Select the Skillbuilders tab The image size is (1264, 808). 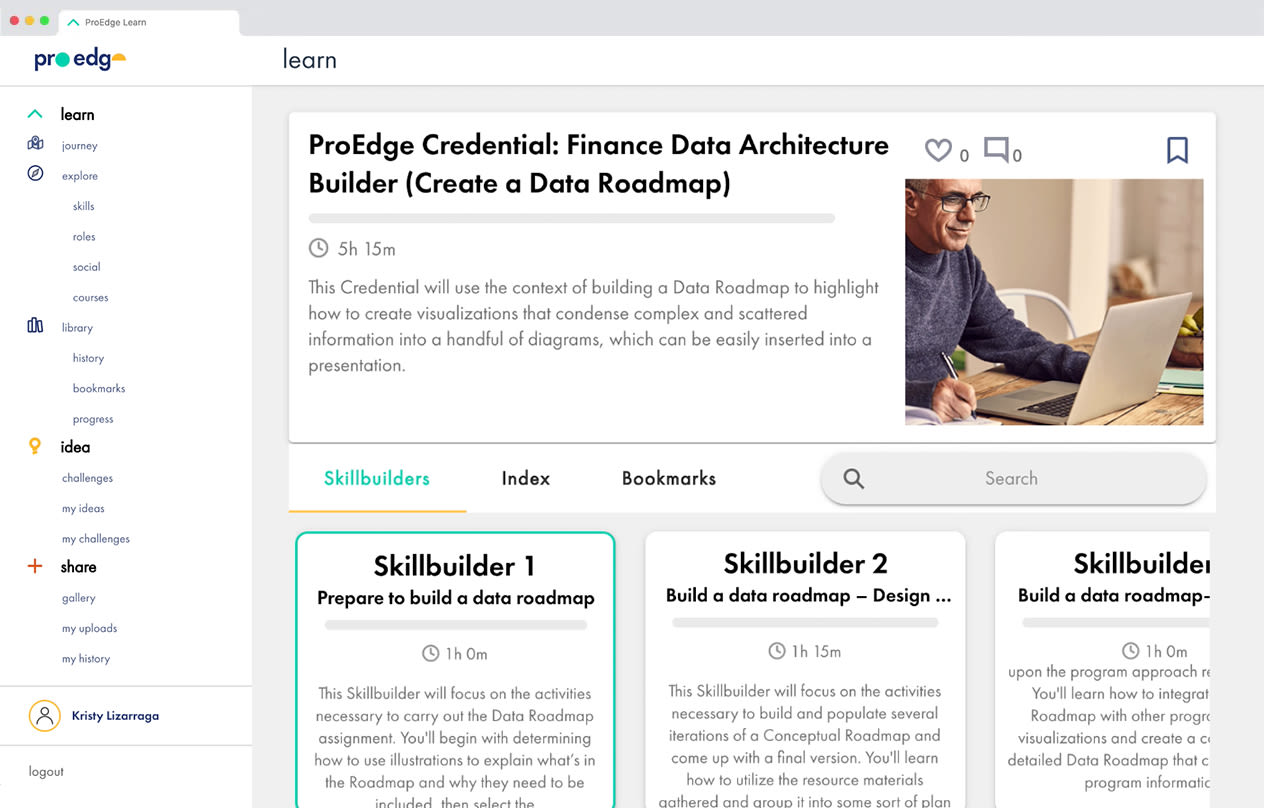point(376,478)
